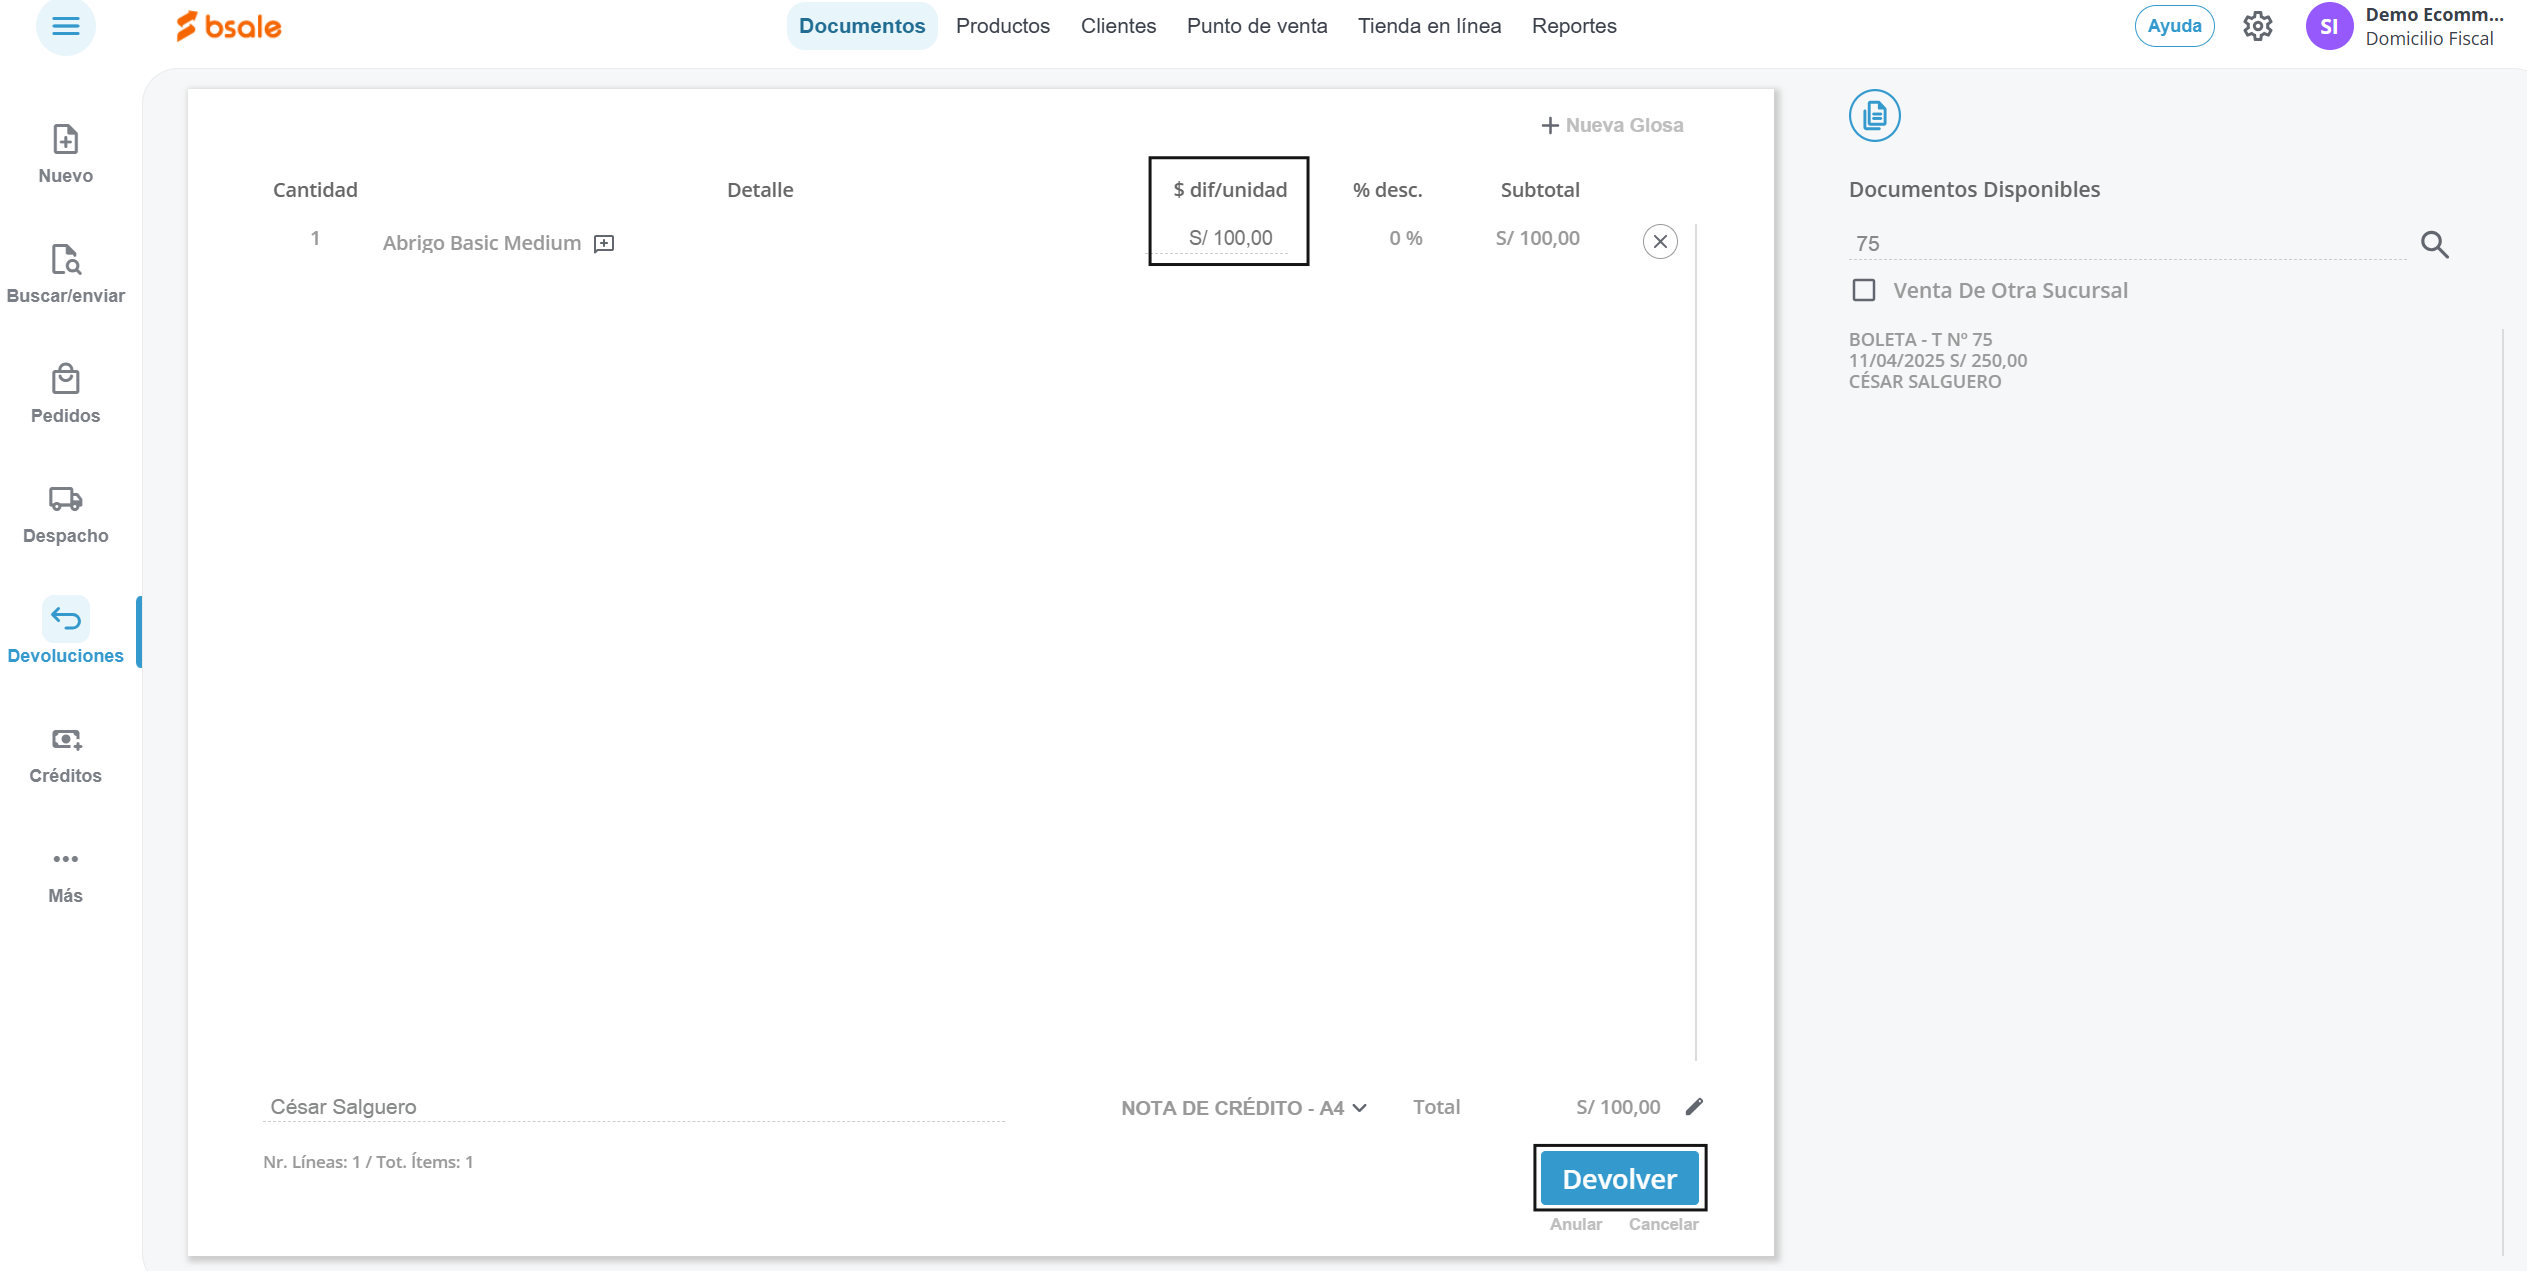Image resolution: width=2527 pixels, height=1271 pixels.
Task: Edit the total with the pencil icon
Action: coord(1694,1106)
